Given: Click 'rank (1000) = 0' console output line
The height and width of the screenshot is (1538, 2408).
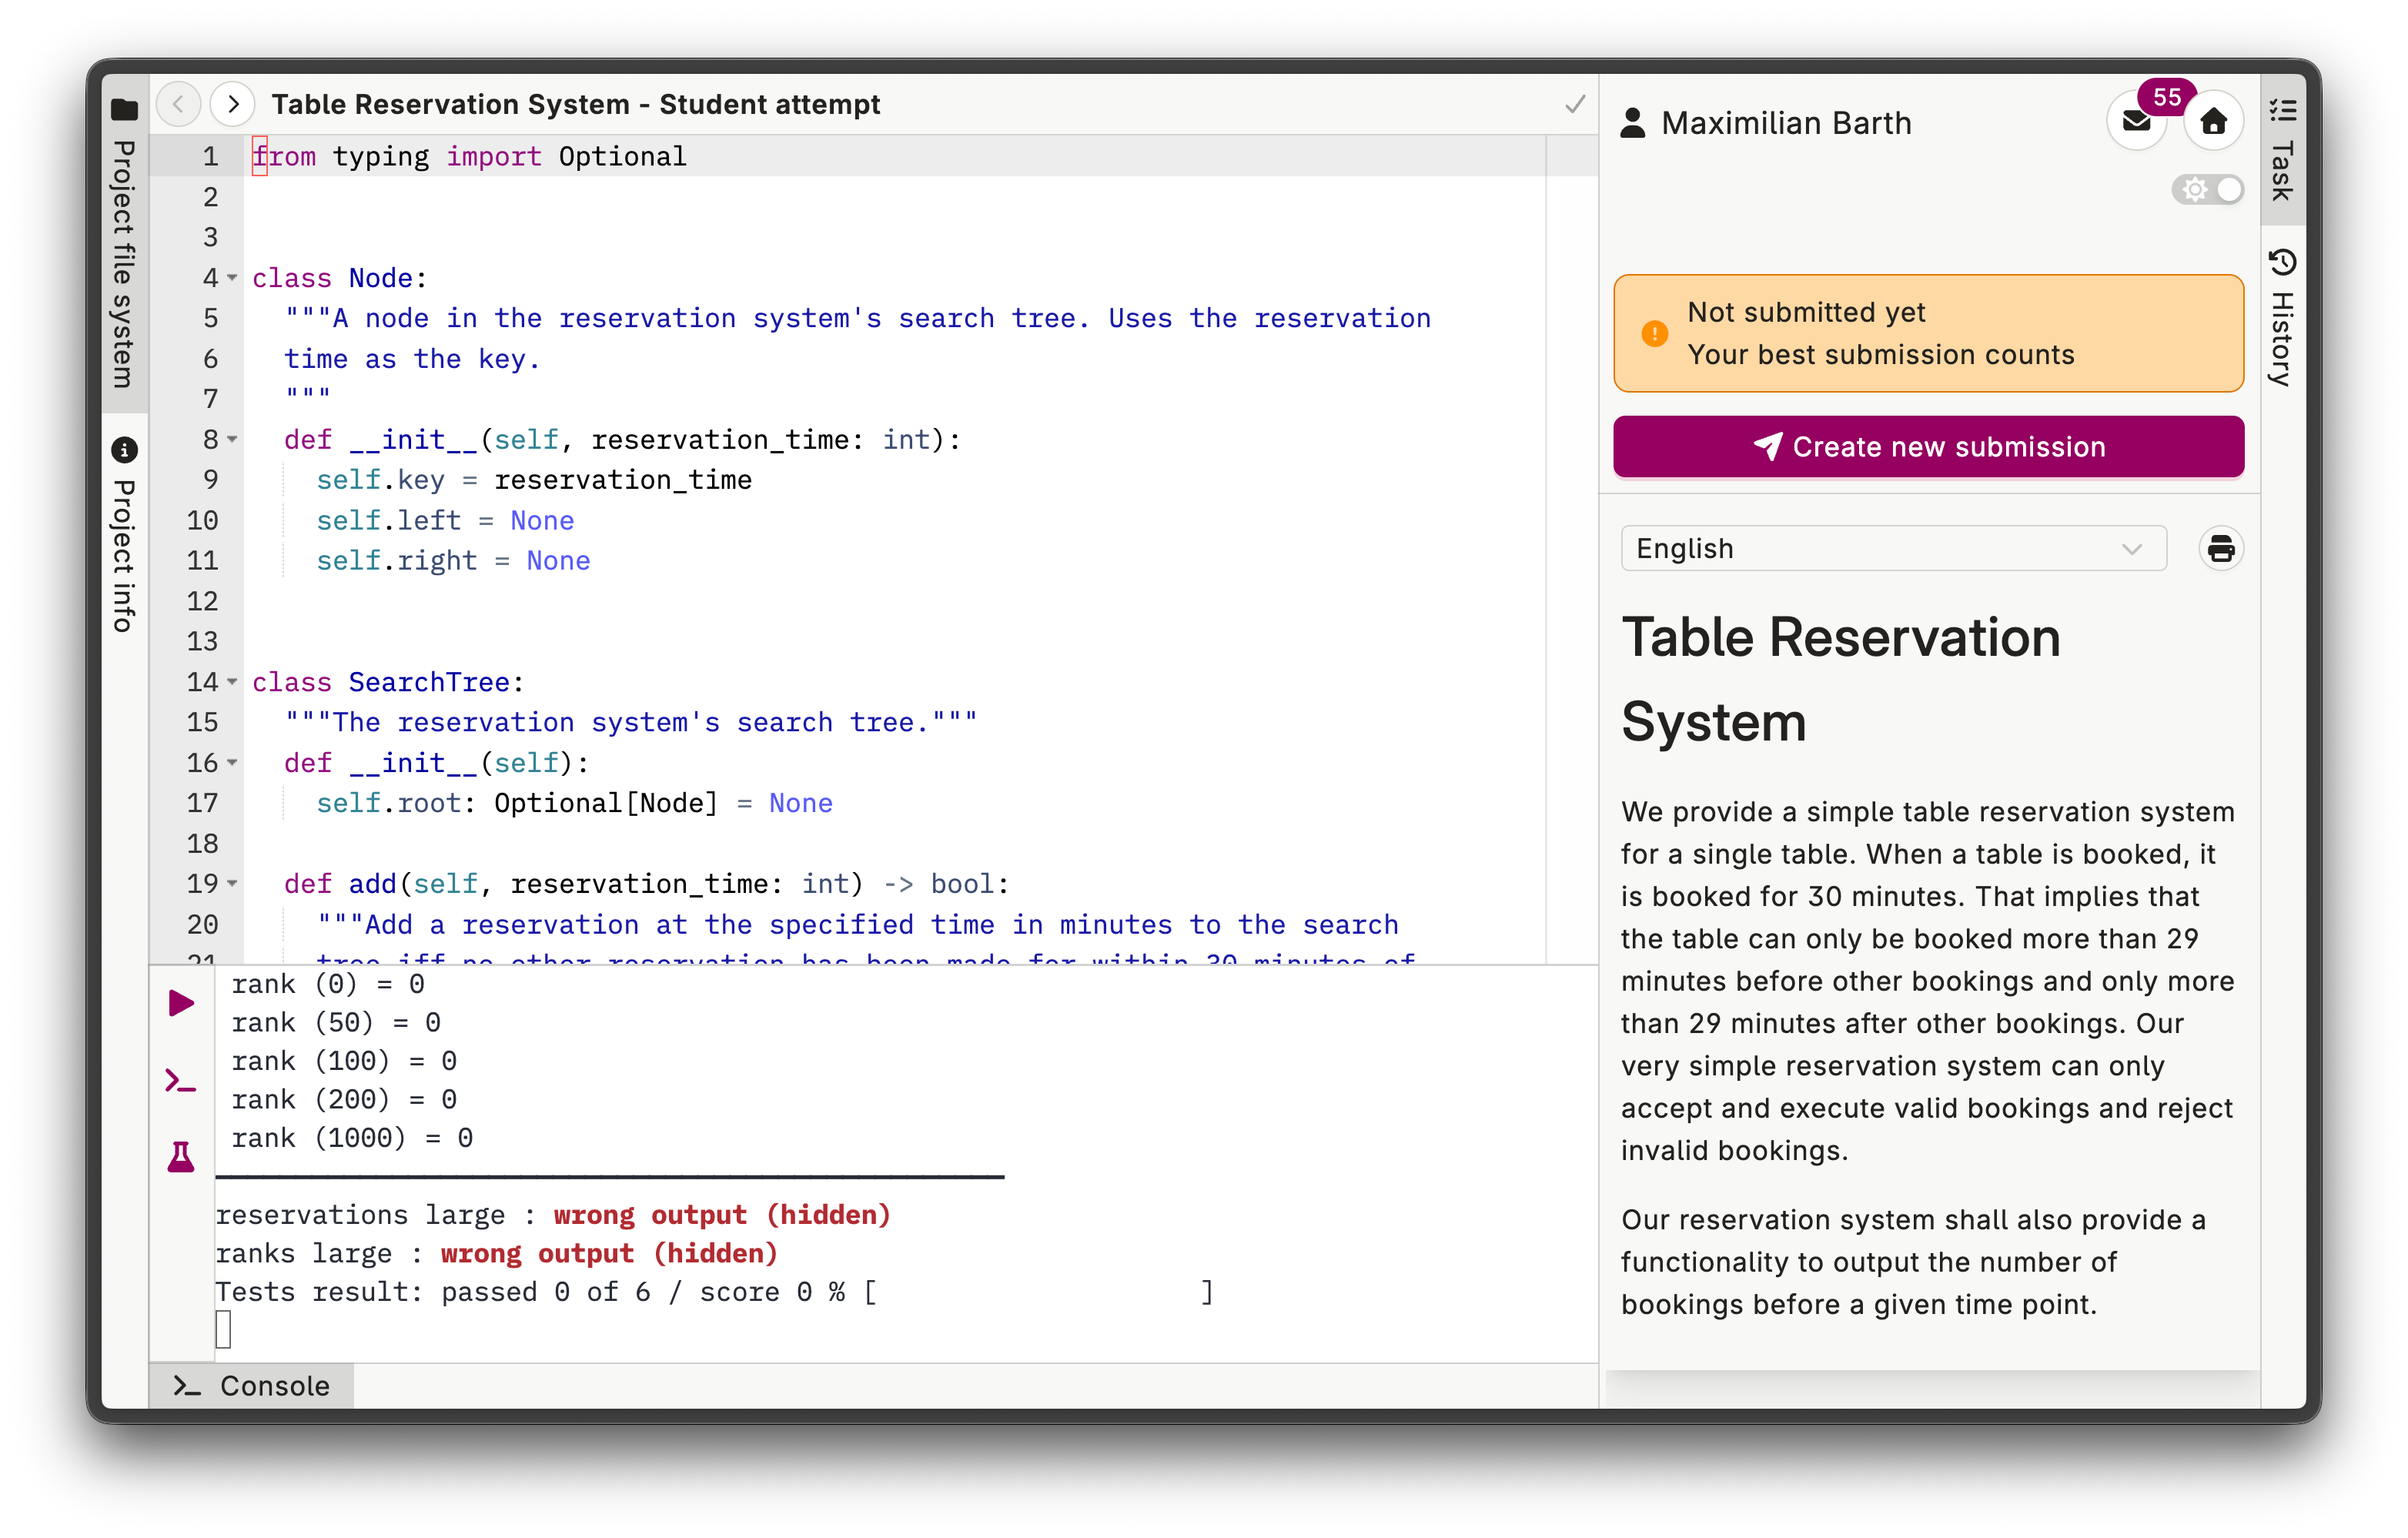Looking at the screenshot, I should [352, 1138].
